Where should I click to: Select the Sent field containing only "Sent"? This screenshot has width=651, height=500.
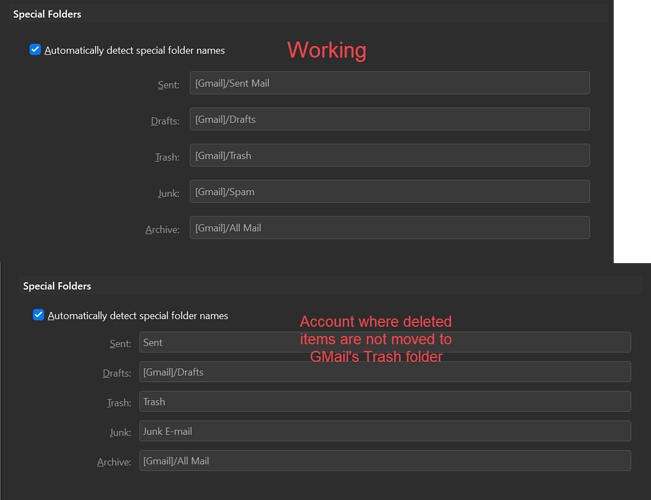coord(385,342)
